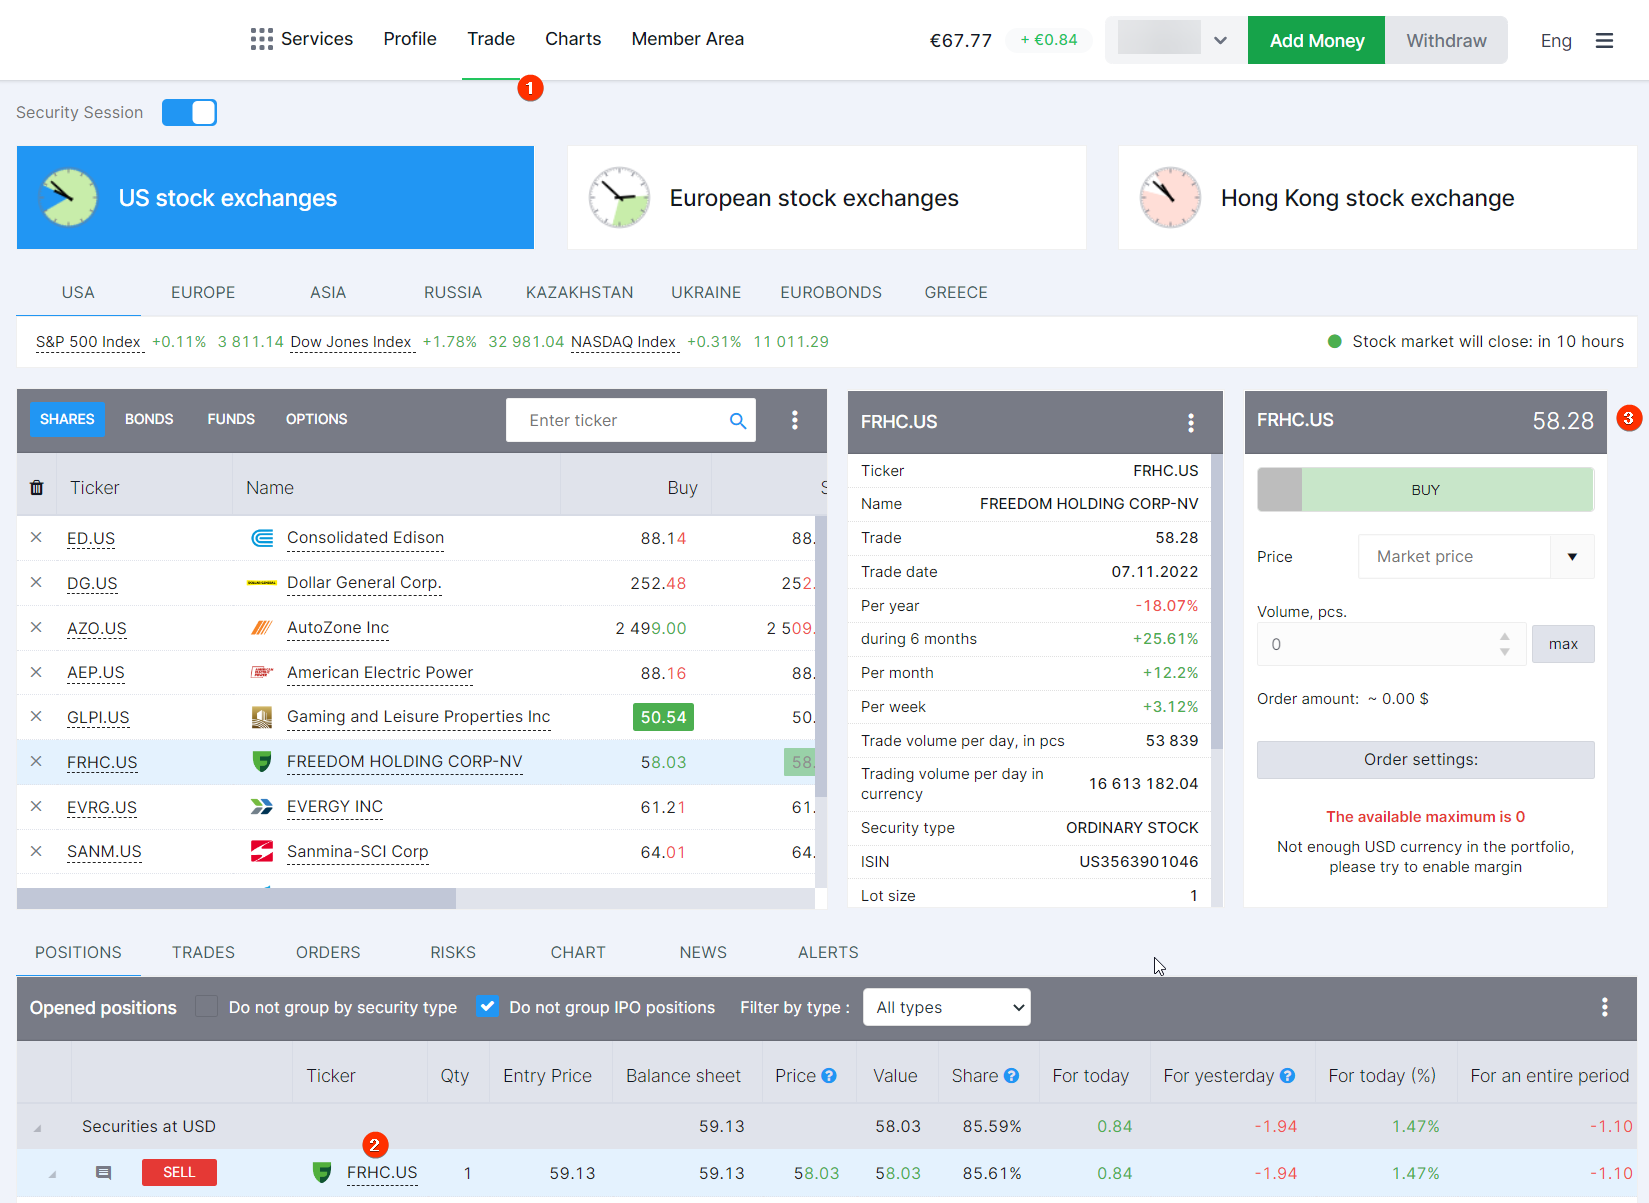Click the ticker search magnifier icon

click(738, 421)
